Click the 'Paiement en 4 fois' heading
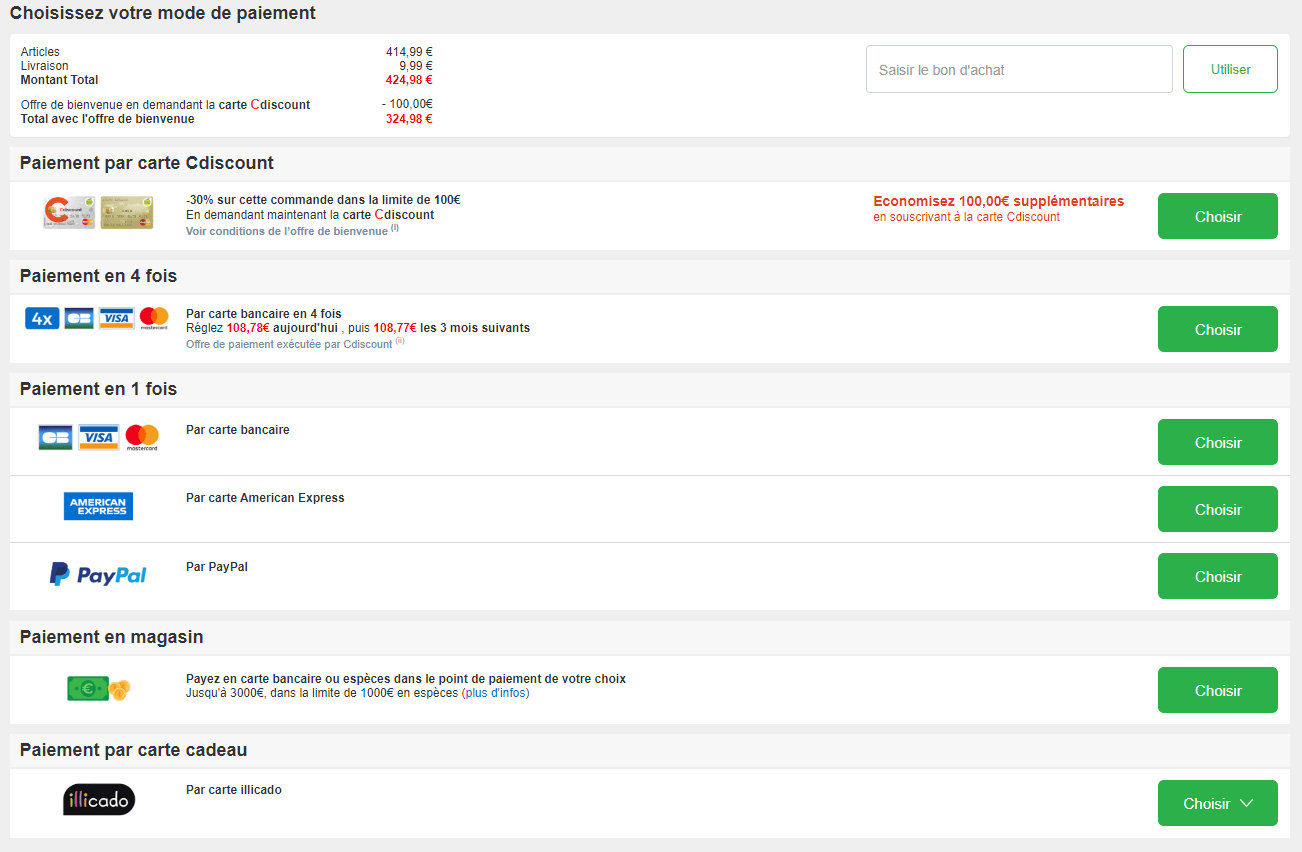The image size is (1302, 852). (x=99, y=276)
